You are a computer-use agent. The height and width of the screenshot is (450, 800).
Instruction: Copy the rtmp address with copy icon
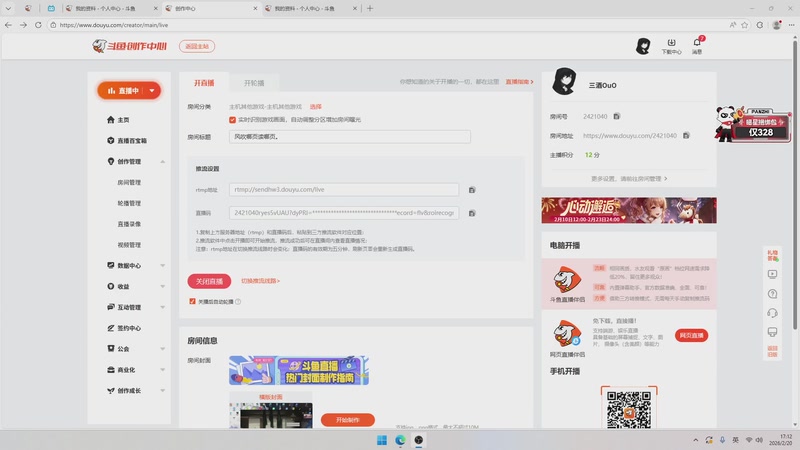pos(472,190)
